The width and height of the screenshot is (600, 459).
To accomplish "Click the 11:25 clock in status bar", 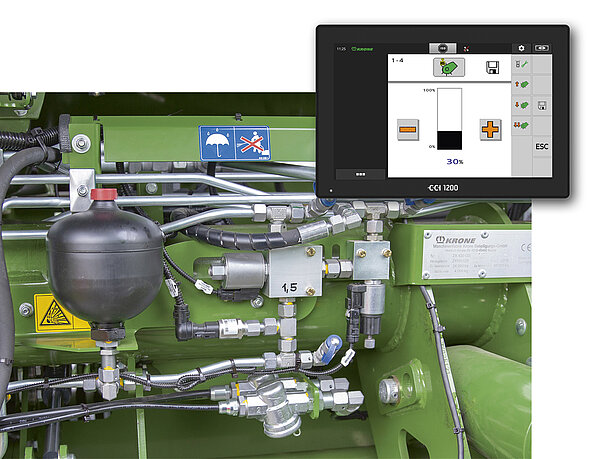I will 341,47.
